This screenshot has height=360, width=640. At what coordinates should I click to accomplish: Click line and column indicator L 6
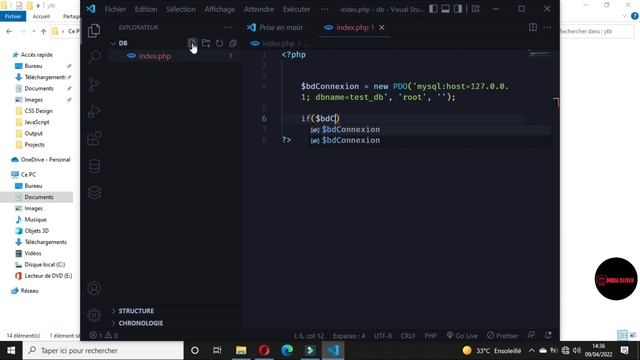click(309, 336)
